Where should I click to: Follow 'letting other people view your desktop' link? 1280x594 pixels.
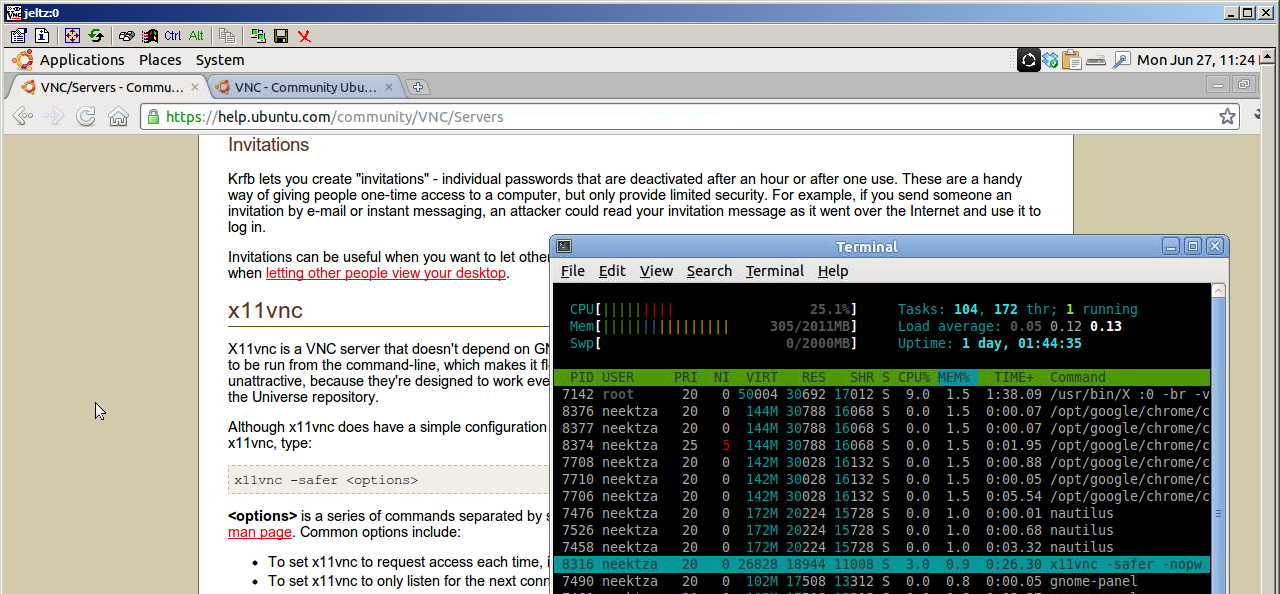386,273
